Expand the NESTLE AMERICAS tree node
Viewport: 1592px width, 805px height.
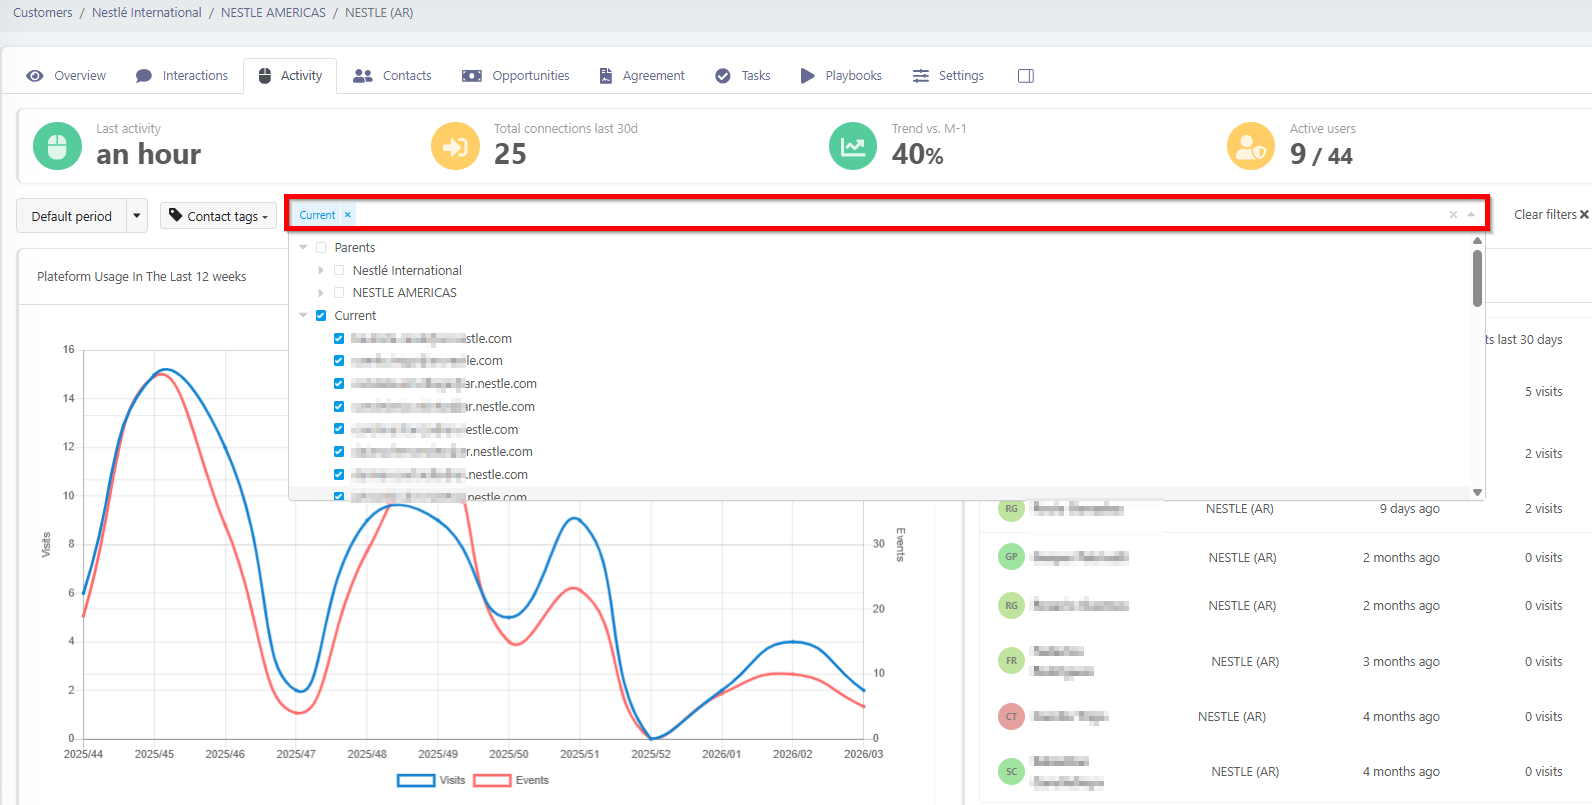[321, 293]
